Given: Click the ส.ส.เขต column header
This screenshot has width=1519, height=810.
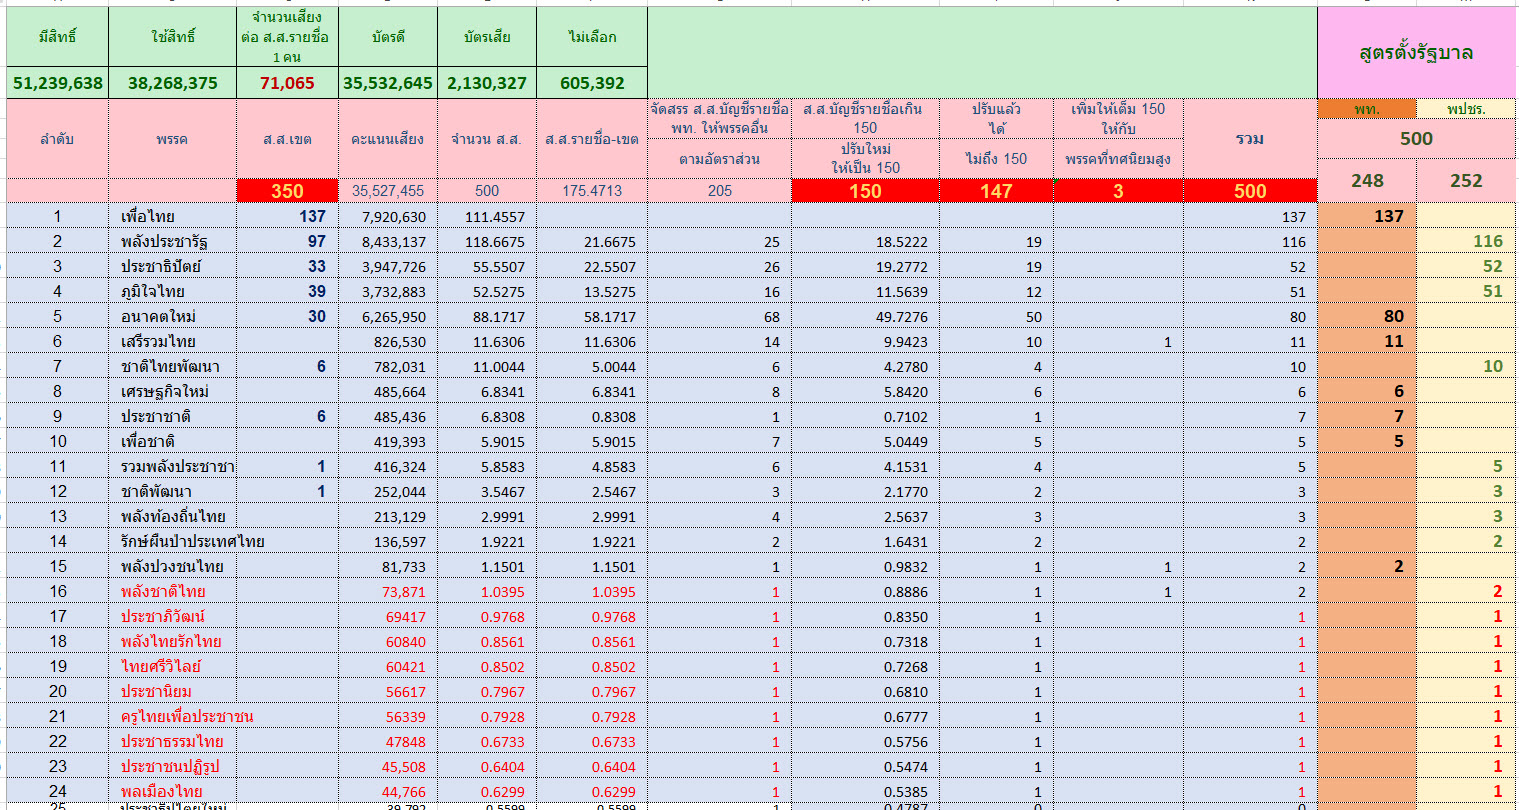Looking at the screenshot, I should (287, 139).
